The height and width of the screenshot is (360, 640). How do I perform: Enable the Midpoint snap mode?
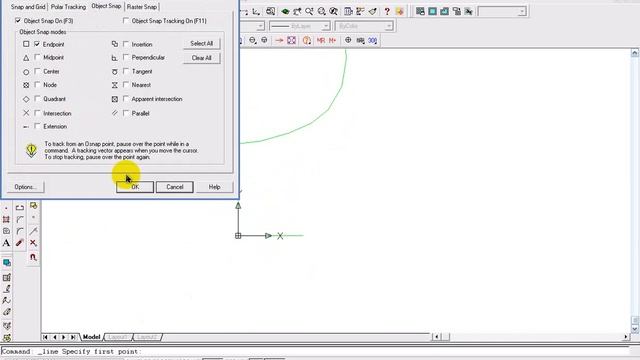pyautogui.click(x=37, y=58)
